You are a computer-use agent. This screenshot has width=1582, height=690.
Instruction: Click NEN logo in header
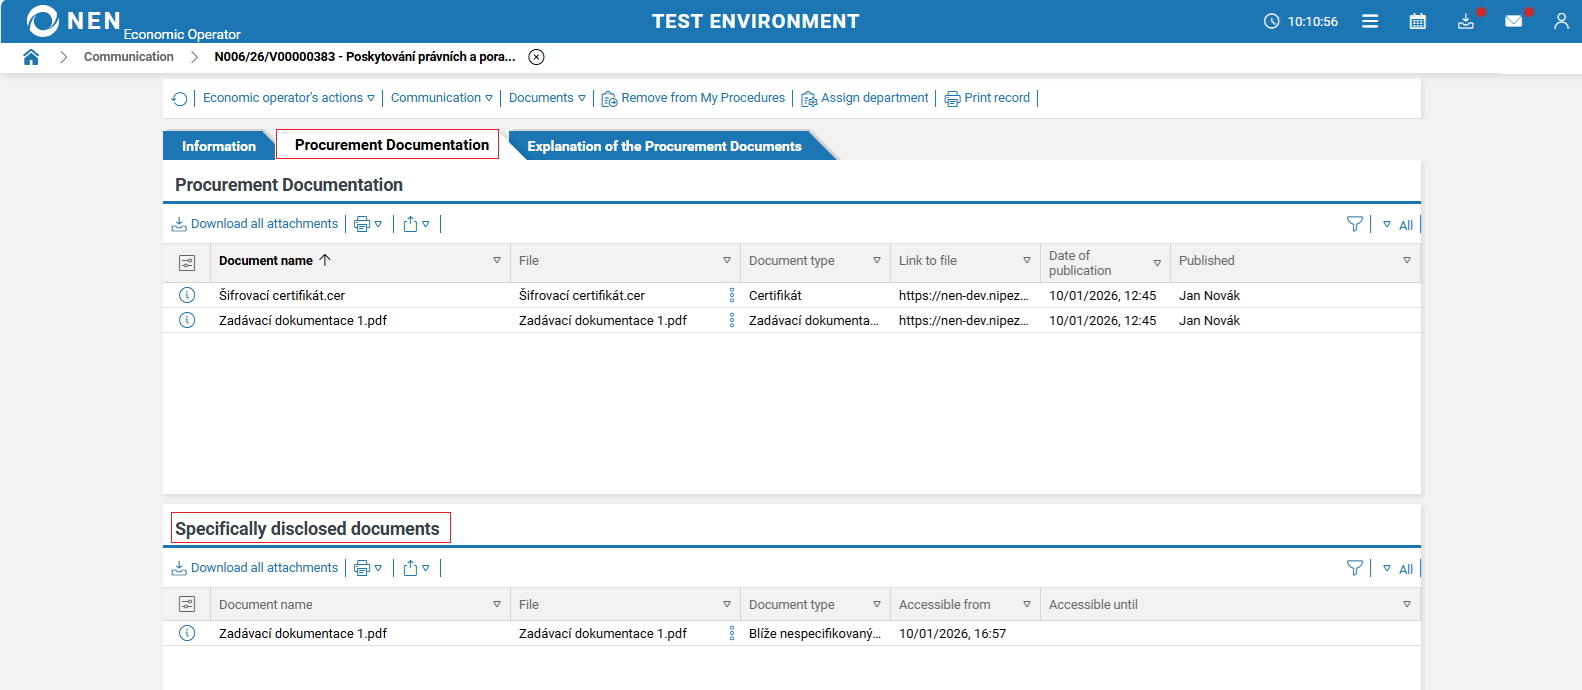tap(73, 21)
